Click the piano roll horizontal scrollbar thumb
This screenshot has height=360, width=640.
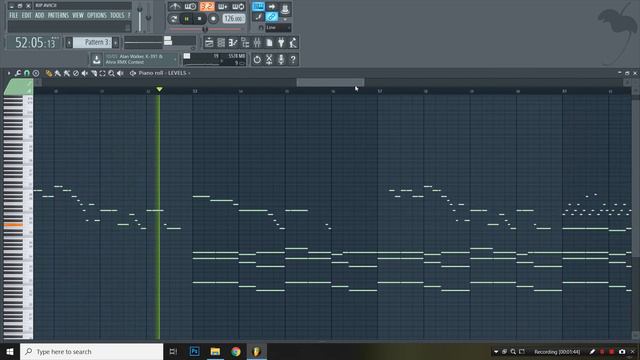[x=330, y=82]
